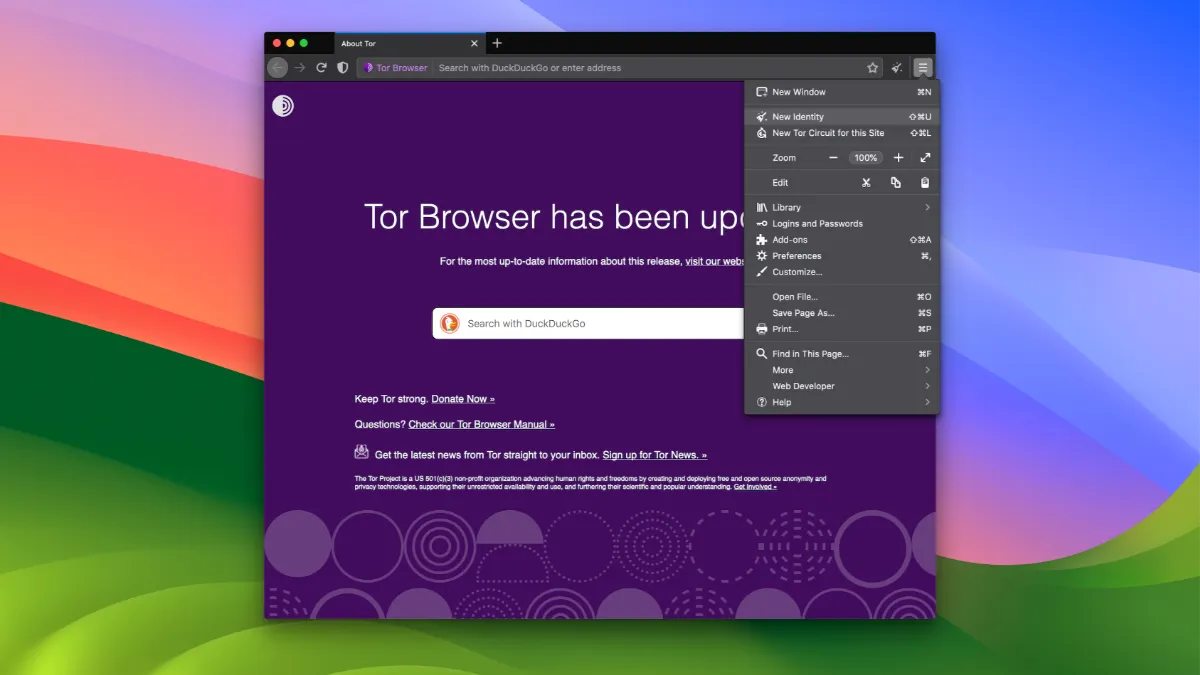Screen dimensions: 1200x675
Task: Zoom in with the plus button
Action: [x=898, y=158]
